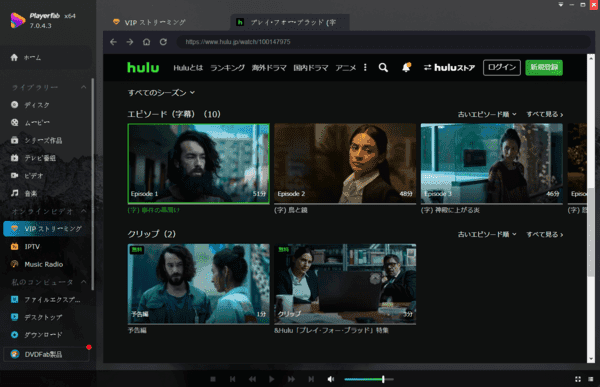Go forward in the embedded browser
This screenshot has width=600, height=387.
pos(130,42)
